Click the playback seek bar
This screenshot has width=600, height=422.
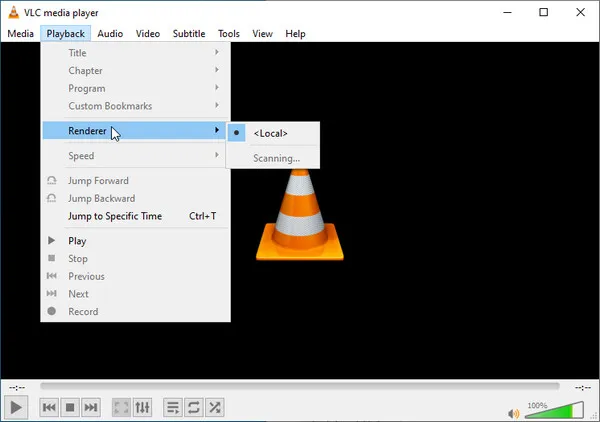pyautogui.click(x=300, y=386)
